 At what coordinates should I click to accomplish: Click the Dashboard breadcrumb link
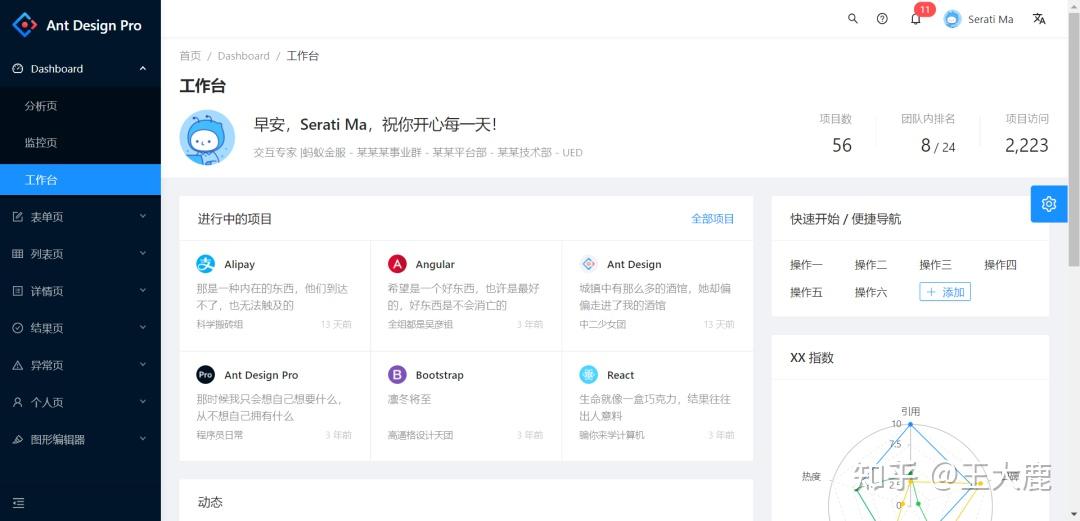tap(244, 56)
